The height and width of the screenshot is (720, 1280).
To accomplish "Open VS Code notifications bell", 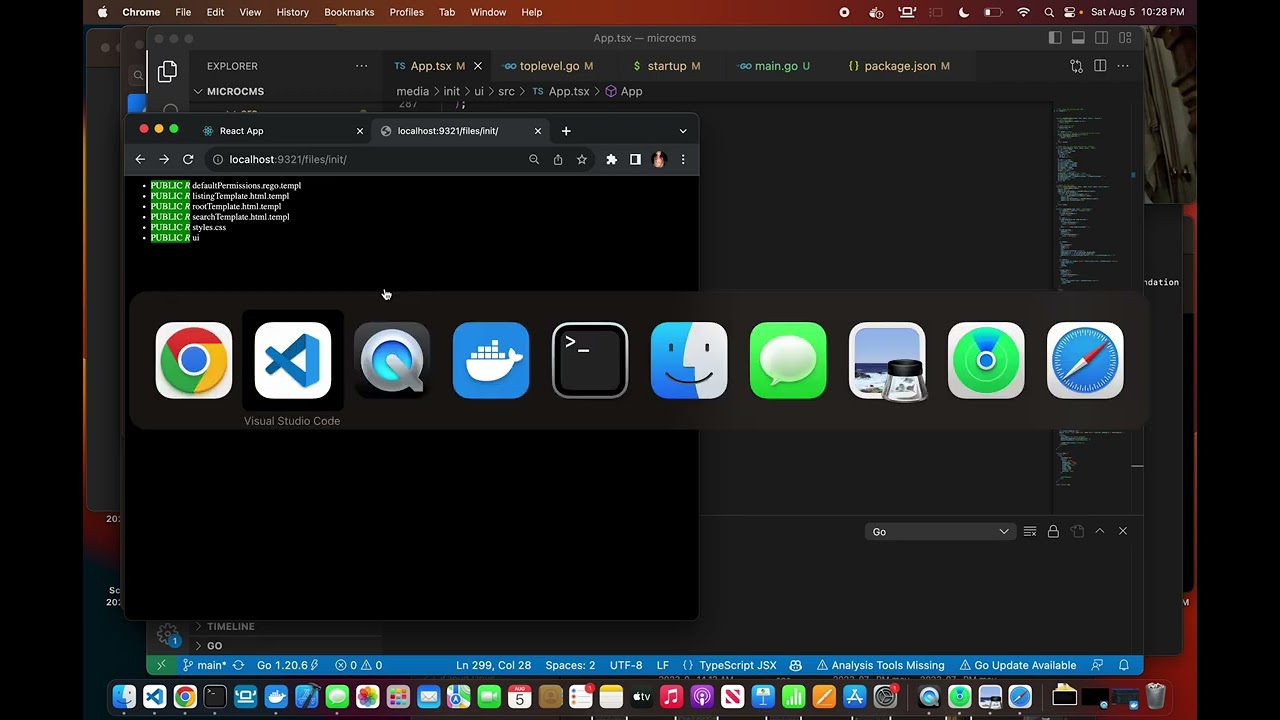I will point(1124,665).
